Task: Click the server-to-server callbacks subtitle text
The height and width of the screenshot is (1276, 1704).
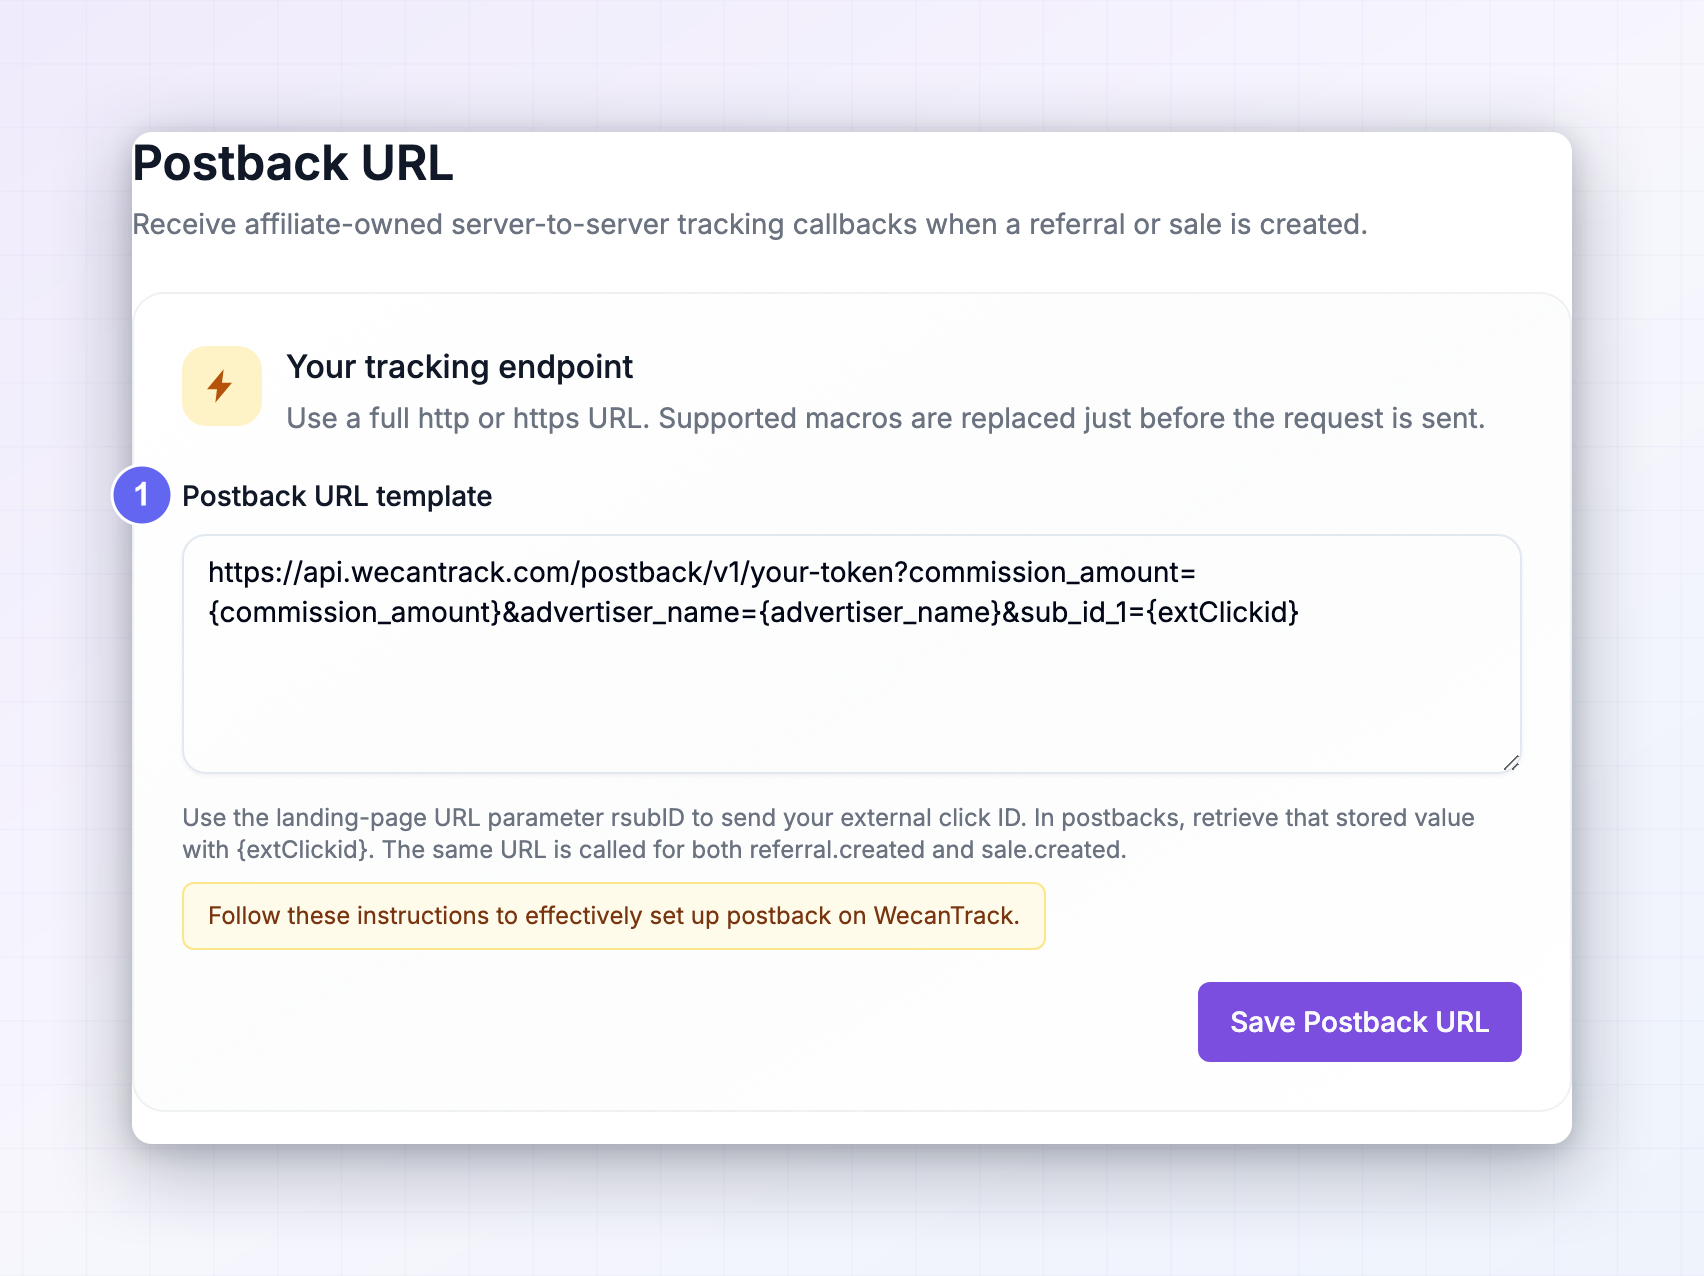Action: coord(750,224)
